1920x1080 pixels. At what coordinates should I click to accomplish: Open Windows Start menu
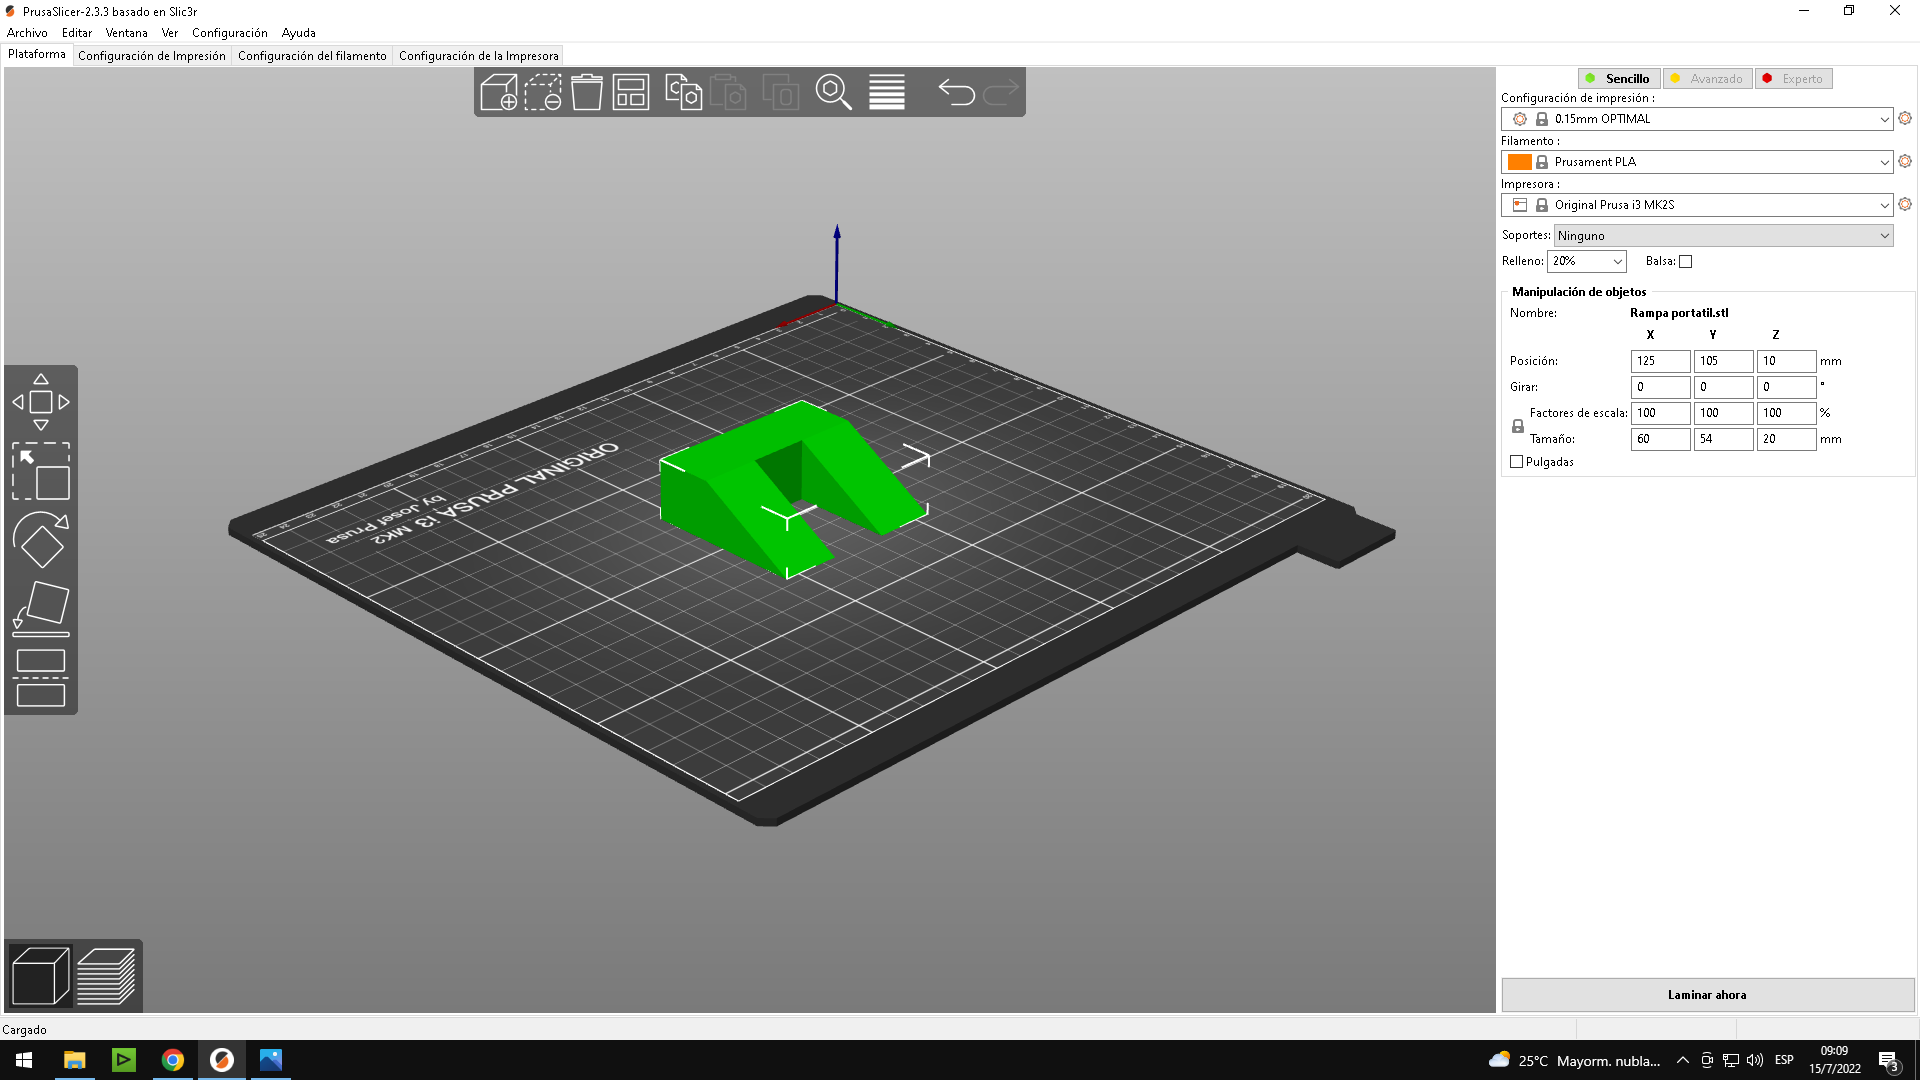coord(24,1060)
